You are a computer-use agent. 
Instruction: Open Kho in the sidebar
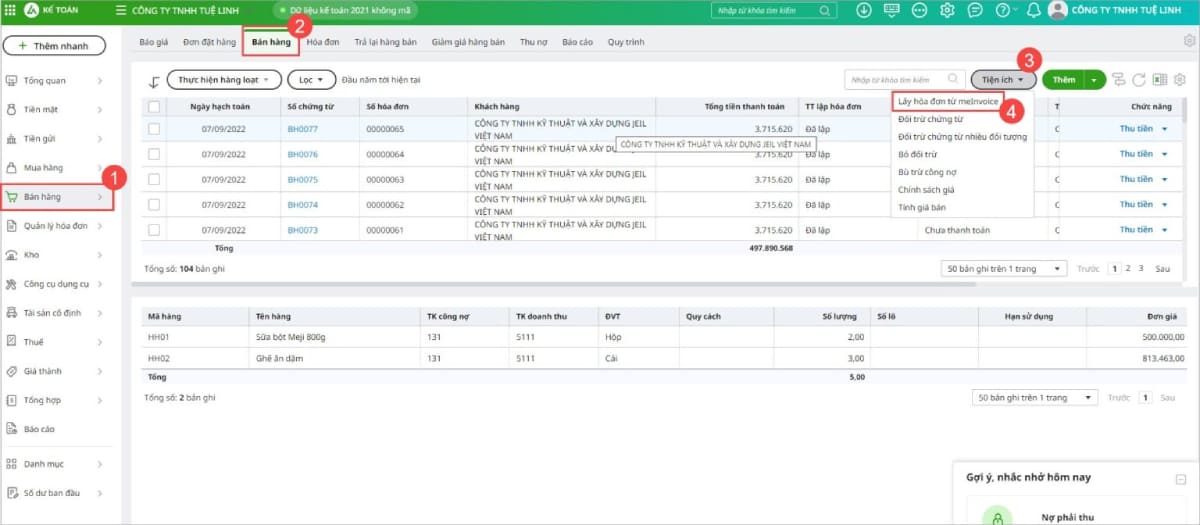pyautogui.click(x=55, y=255)
